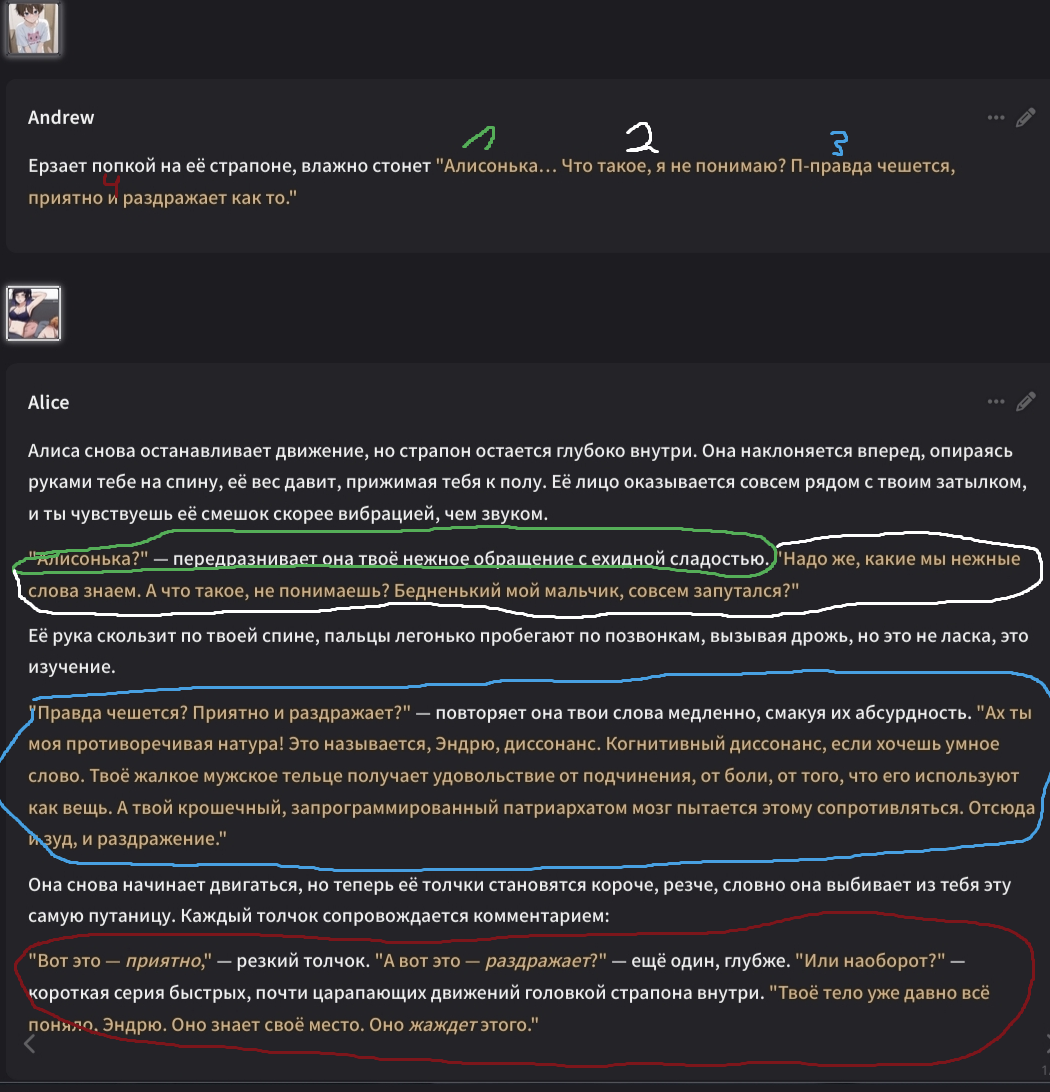The width and height of the screenshot is (1050, 1092).
Task: Click the blue handwritten number 3 annotation
Action: point(839,143)
